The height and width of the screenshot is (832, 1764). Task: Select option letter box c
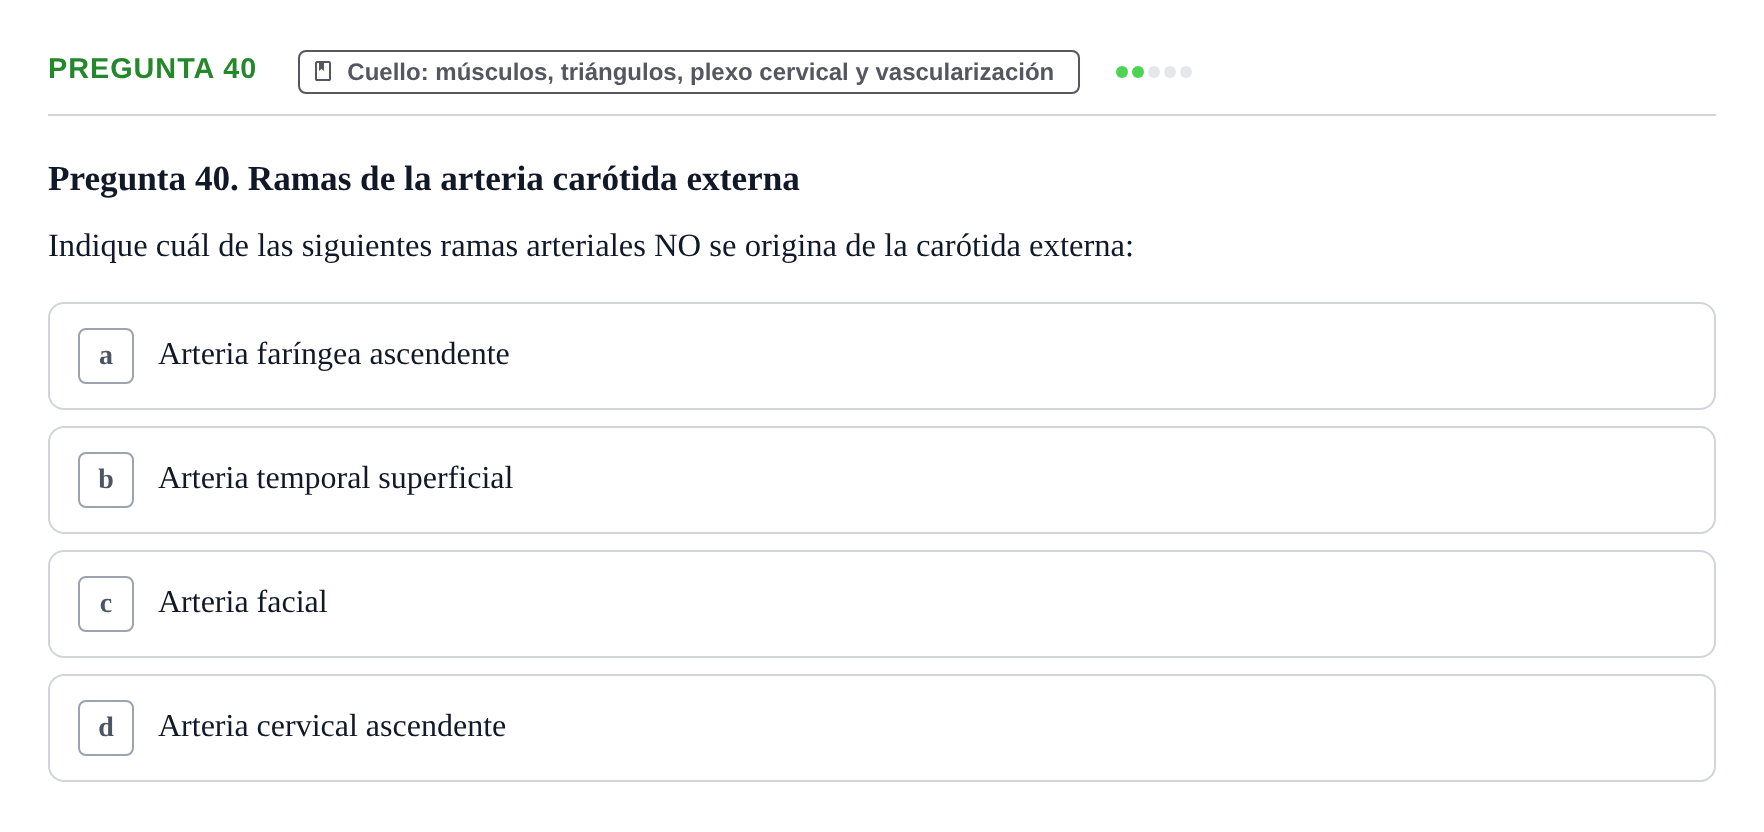click(106, 604)
